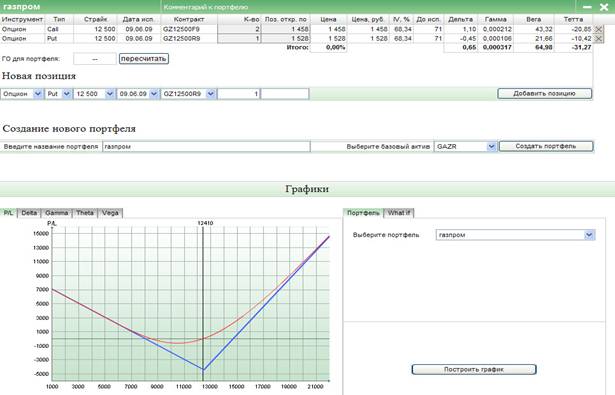615x395 pixels.
Task: Focus the new position open price field
Action: (285, 94)
